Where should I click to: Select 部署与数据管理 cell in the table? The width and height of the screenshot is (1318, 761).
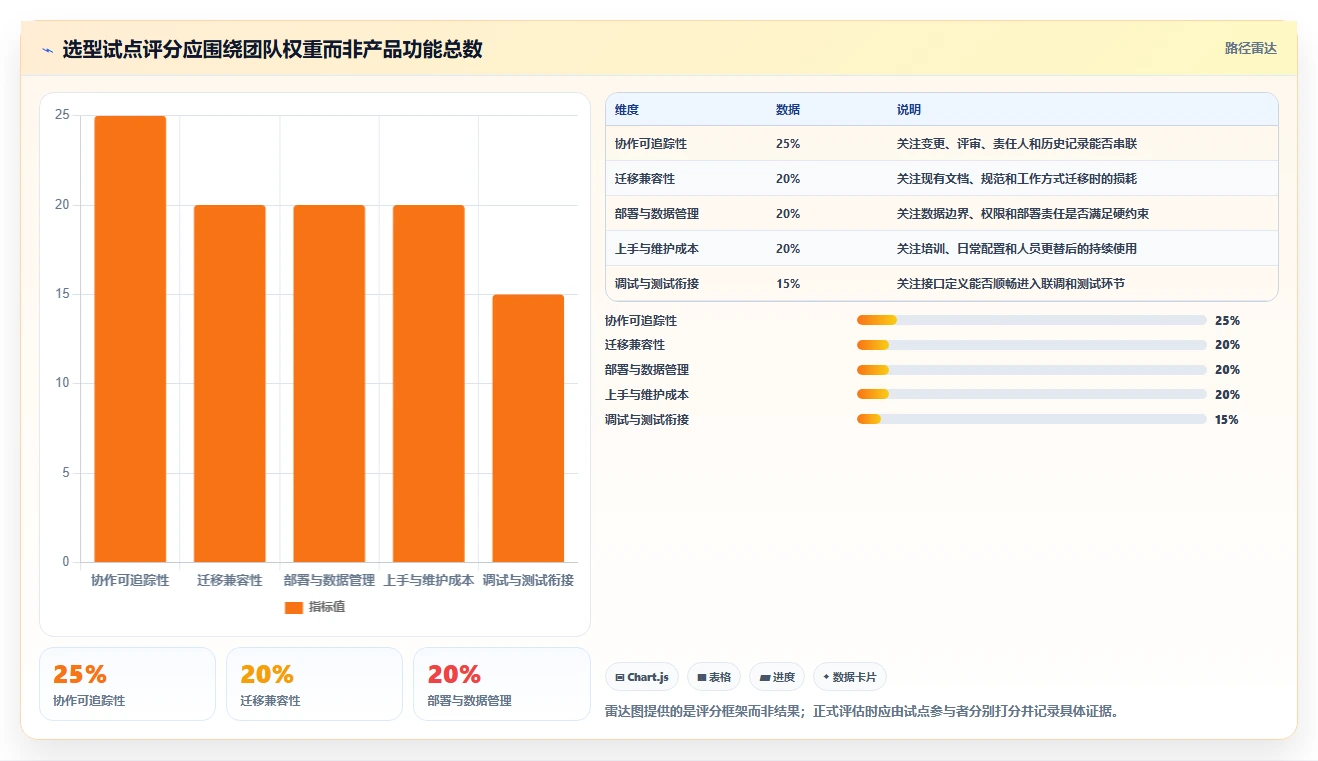657,214
